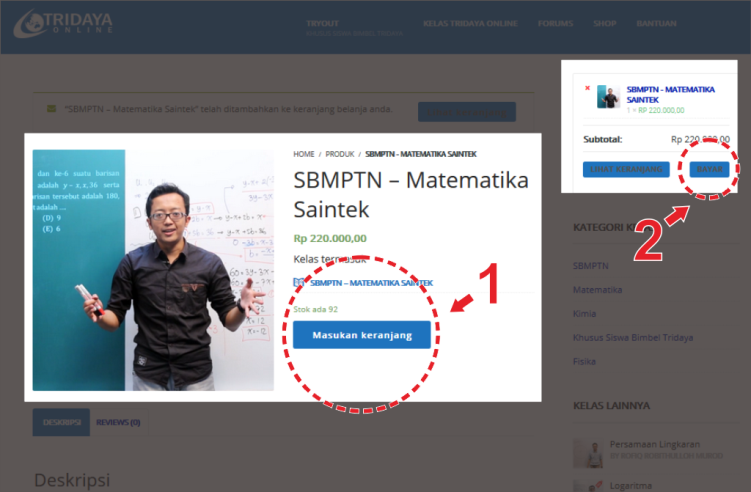Open cart item thumbnail image
751x492 pixels.
(608, 97)
